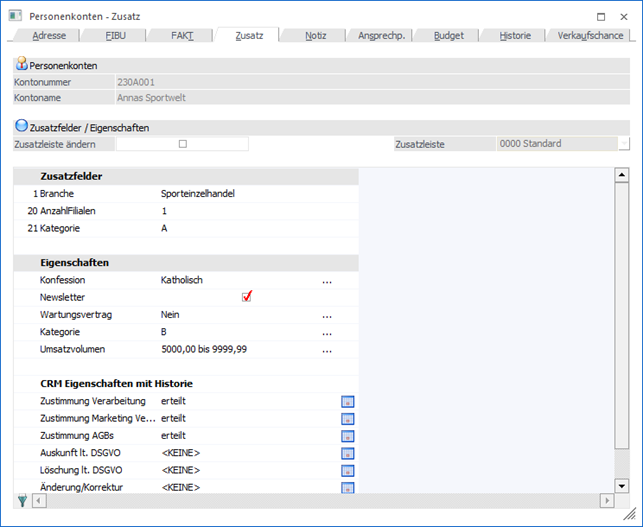Click history icon beside Zustimmung Marketing

point(348,419)
